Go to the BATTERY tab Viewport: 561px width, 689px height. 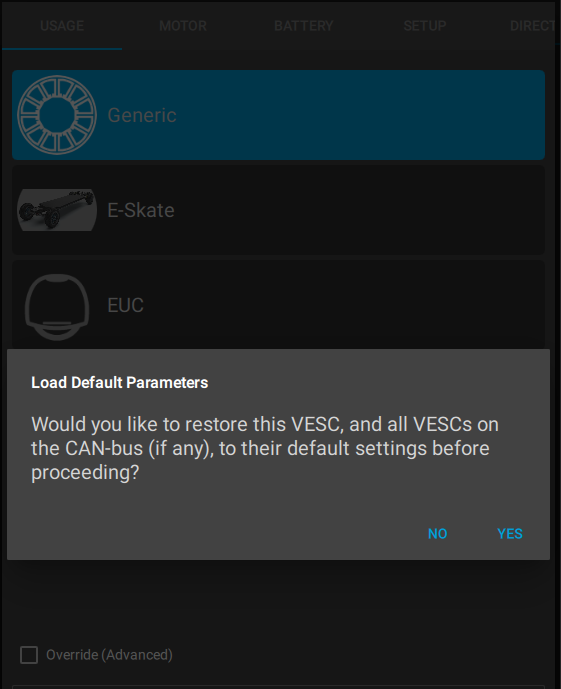click(304, 25)
